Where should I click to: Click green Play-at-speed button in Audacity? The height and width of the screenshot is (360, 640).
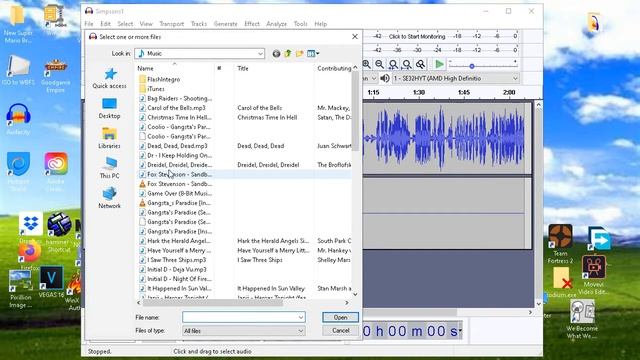[439, 64]
